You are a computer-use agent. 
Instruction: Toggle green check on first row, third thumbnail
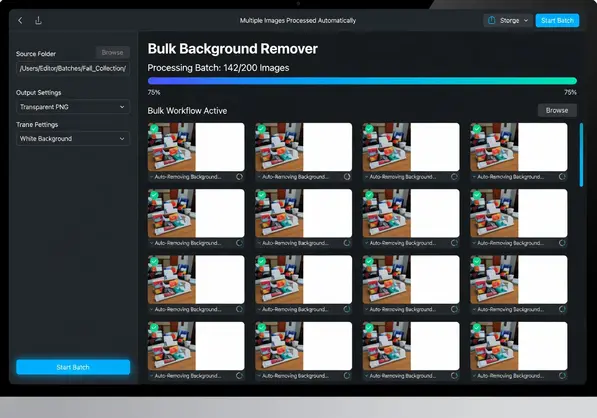tap(369, 129)
